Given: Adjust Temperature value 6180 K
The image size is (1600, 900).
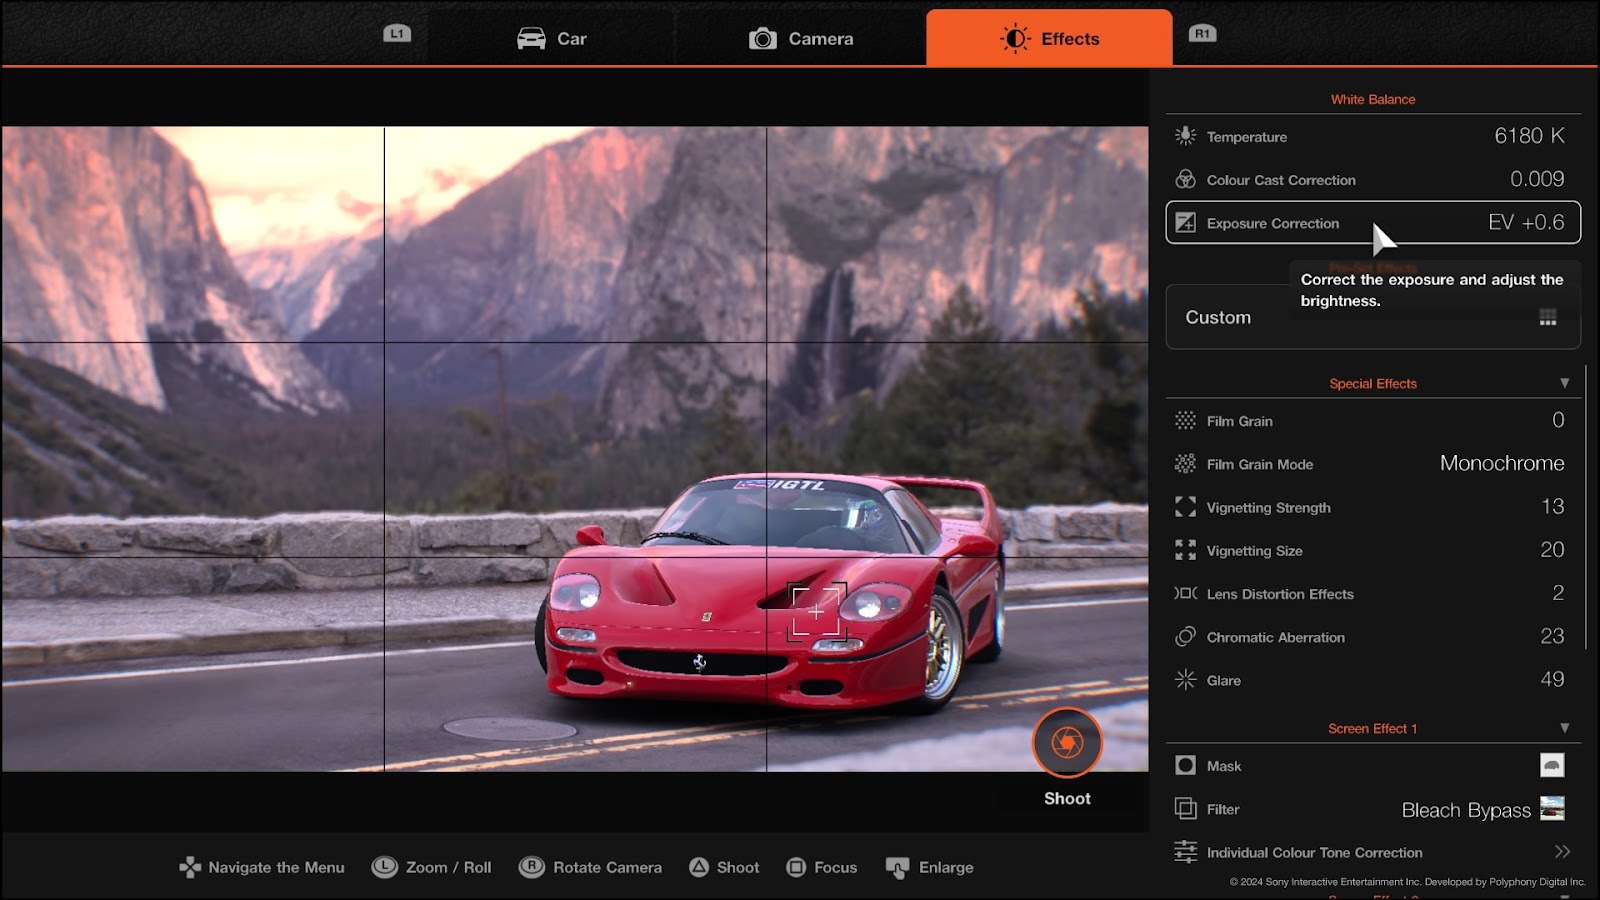Looking at the screenshot, I should [x=1529, y=136].
